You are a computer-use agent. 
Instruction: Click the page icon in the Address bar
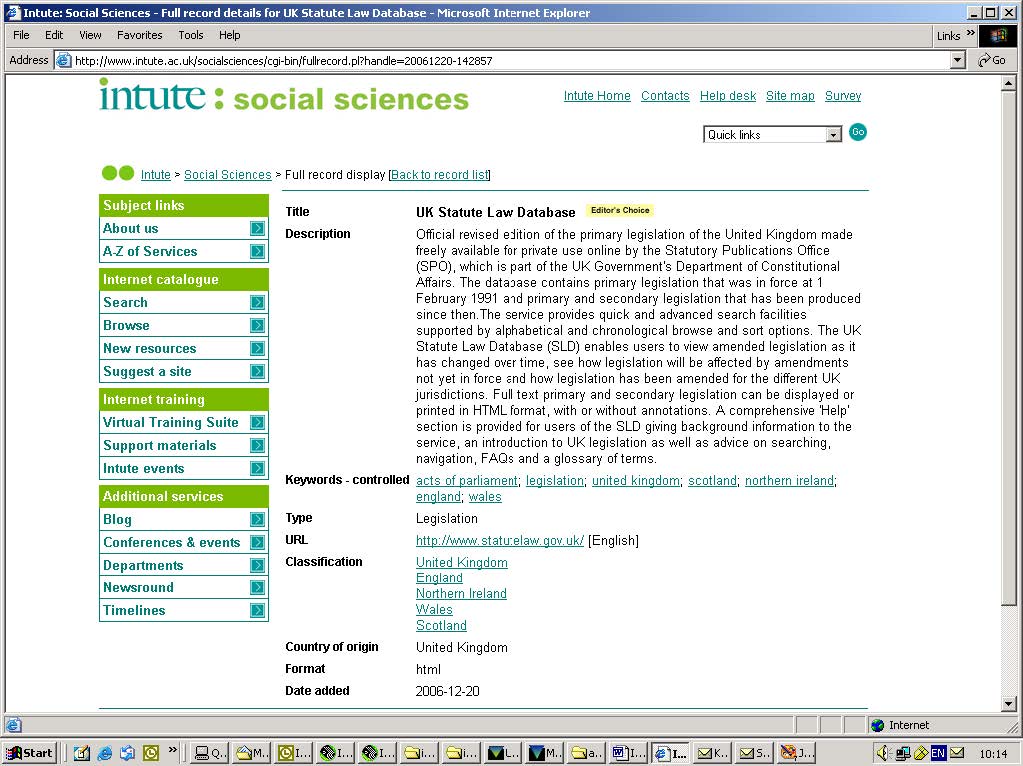(63, 61)
